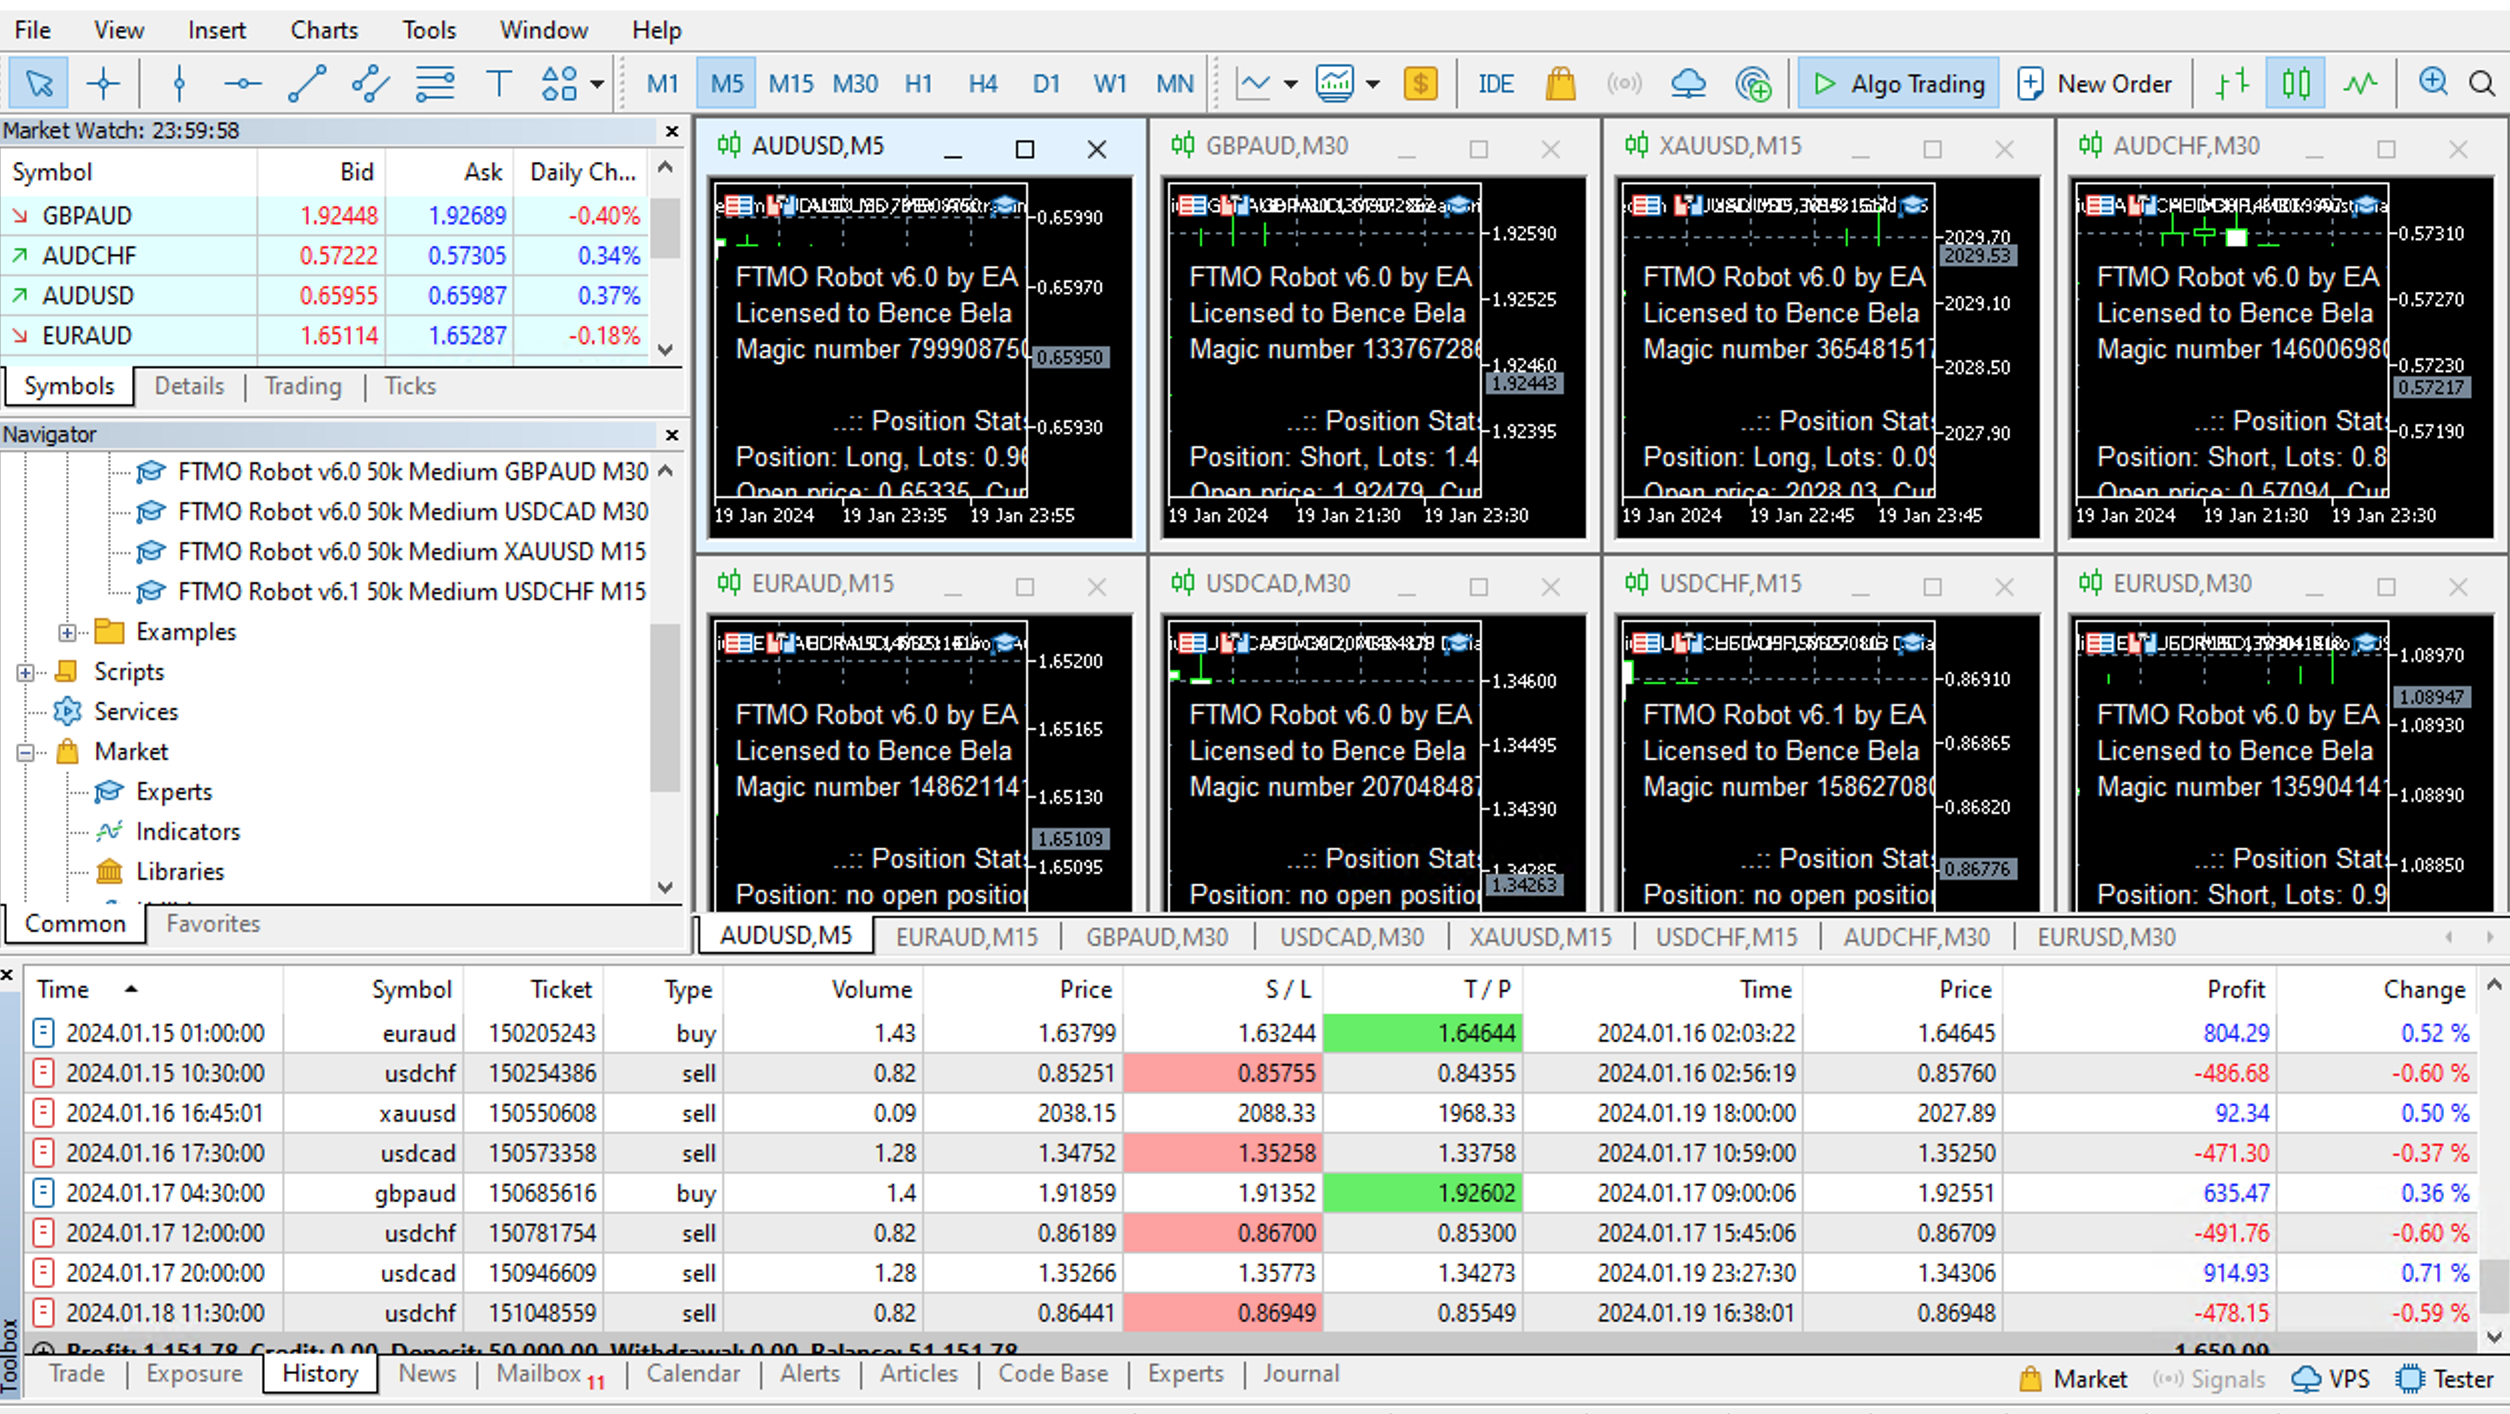Screen dimensions: 2510x1414
Task: Open Tester from the Toolbox bar
Action: tap(2444, 1379)
